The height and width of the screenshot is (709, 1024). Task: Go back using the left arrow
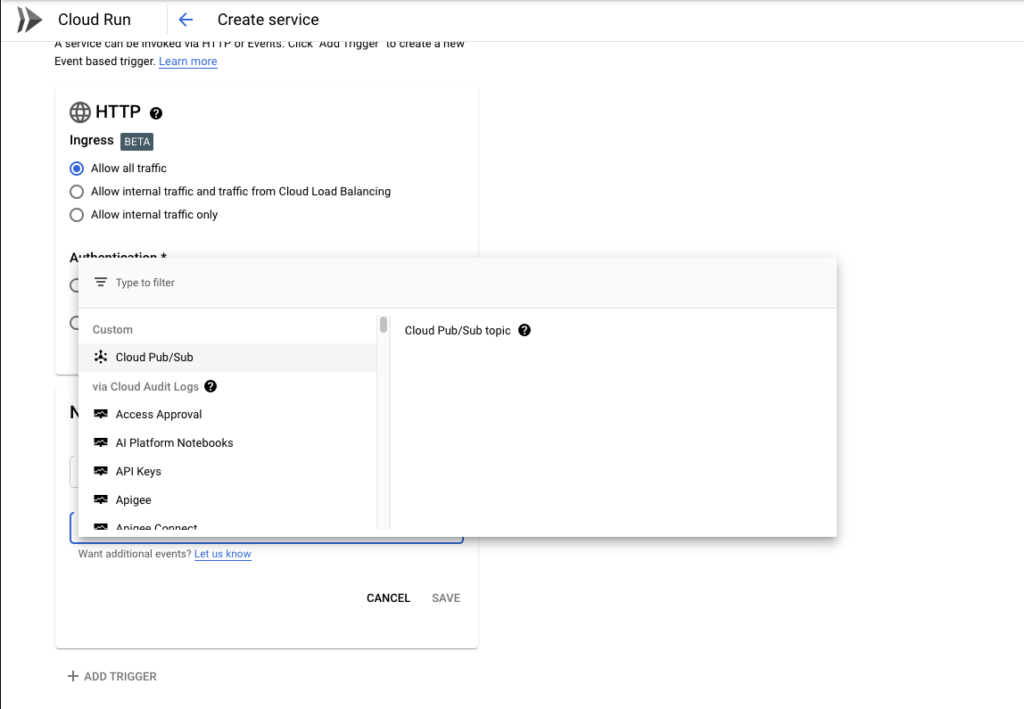click(x=185, y=20)
